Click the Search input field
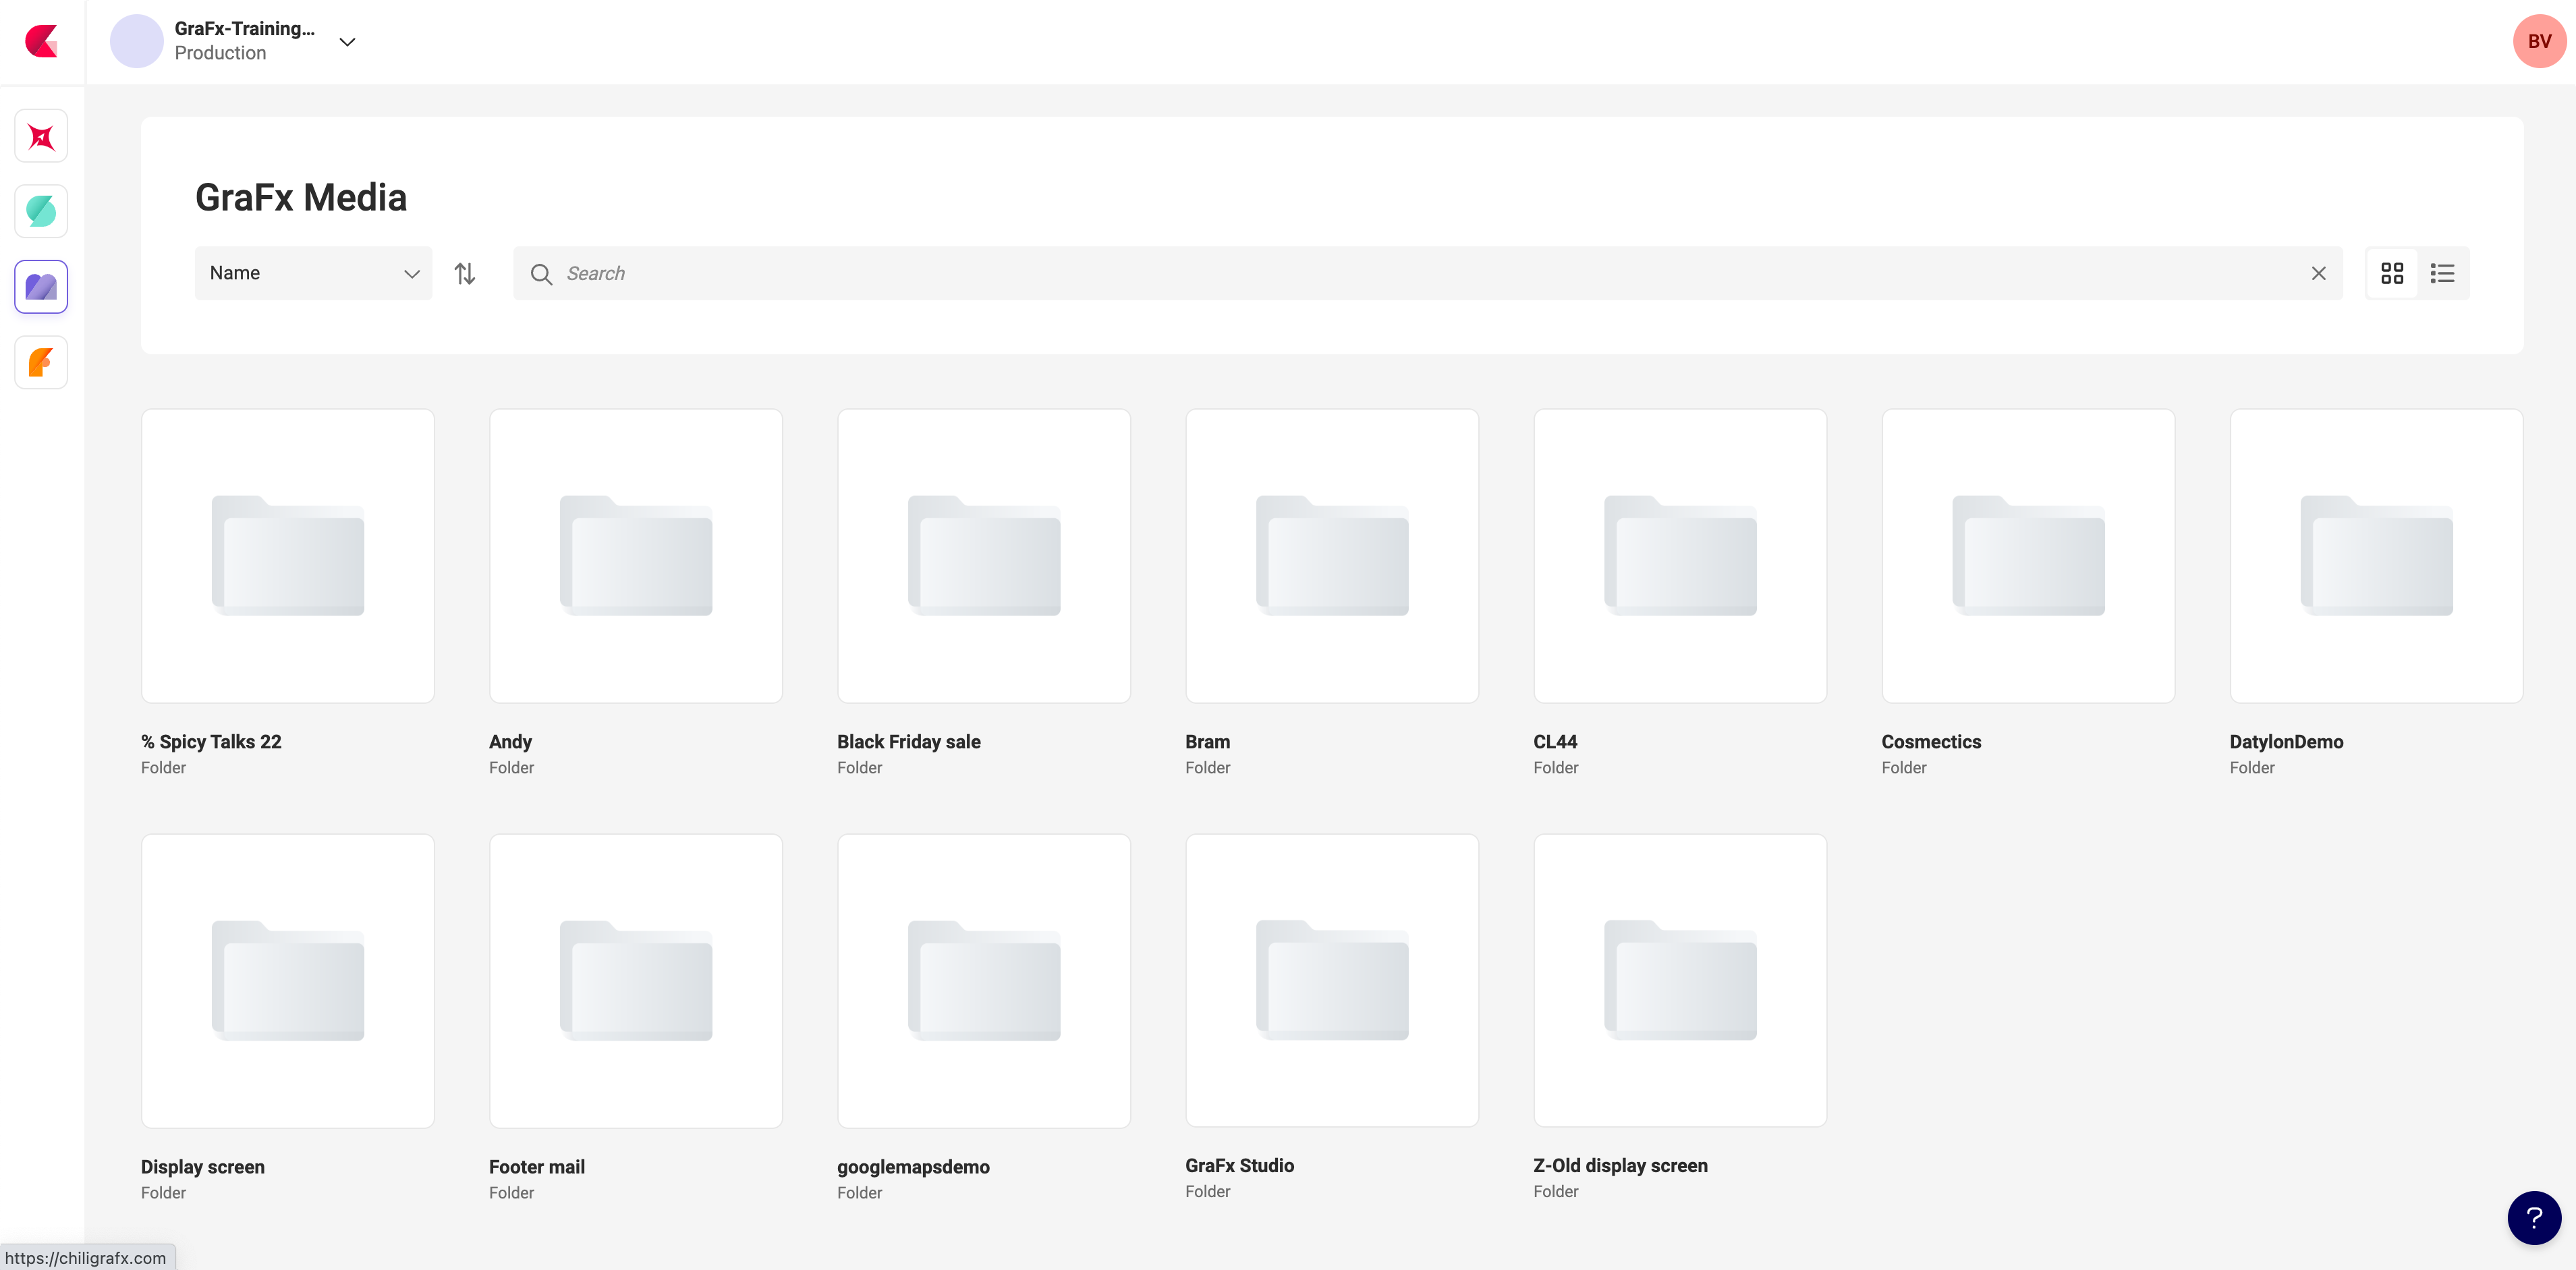Screen dimensions: 2576x1270 [x=1428, y=273]
